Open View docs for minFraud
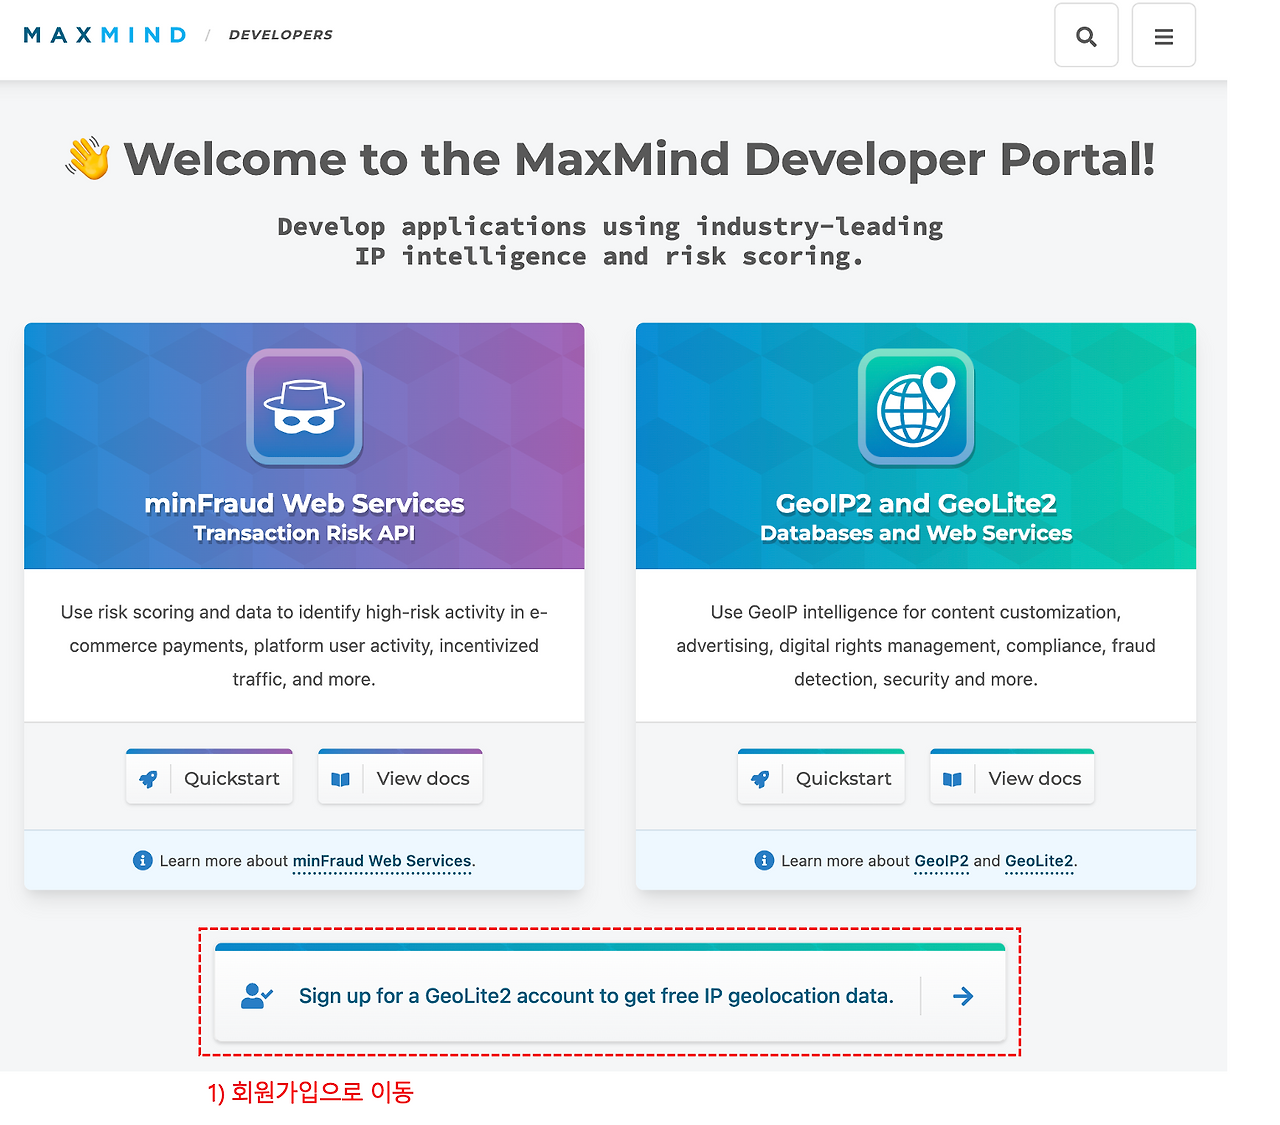Image resolution: width=1280 pixels, height=1125 pixels. point(400,777)
